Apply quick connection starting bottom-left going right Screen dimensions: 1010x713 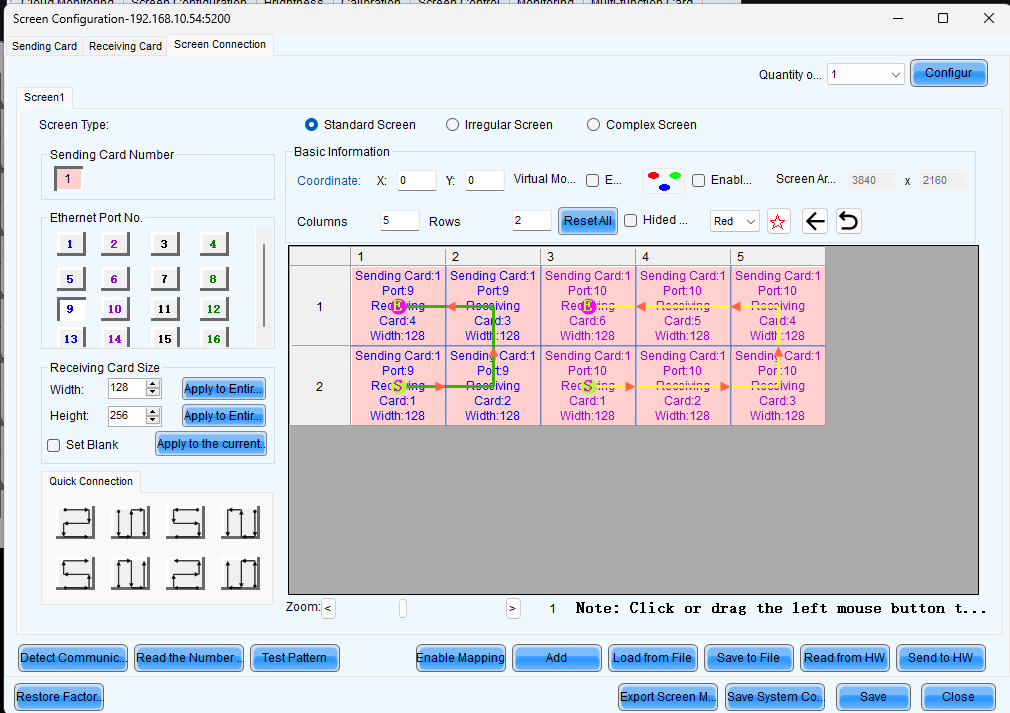(x=76, y=573)
